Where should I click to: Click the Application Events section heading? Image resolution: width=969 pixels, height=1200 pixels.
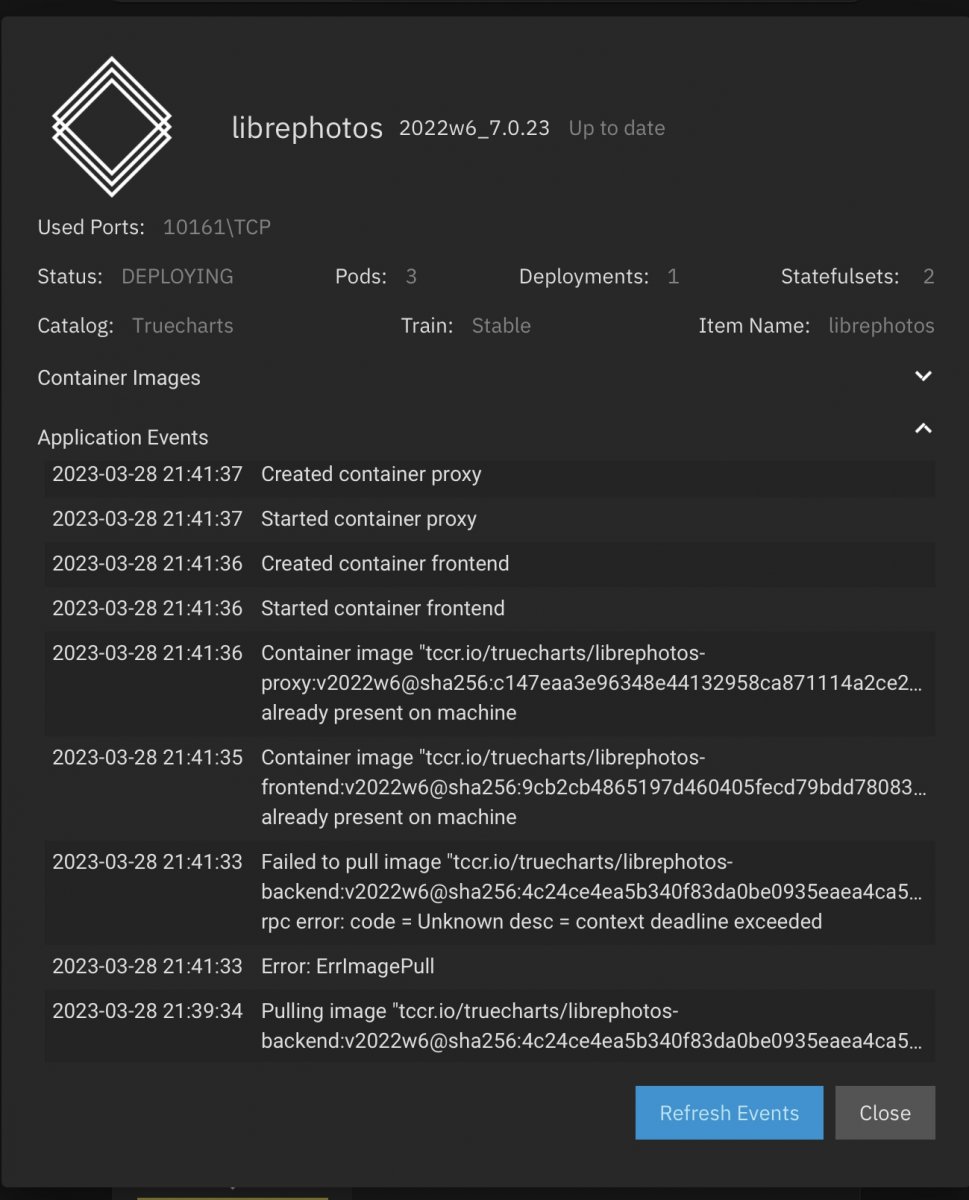click(x=123, y=438)
